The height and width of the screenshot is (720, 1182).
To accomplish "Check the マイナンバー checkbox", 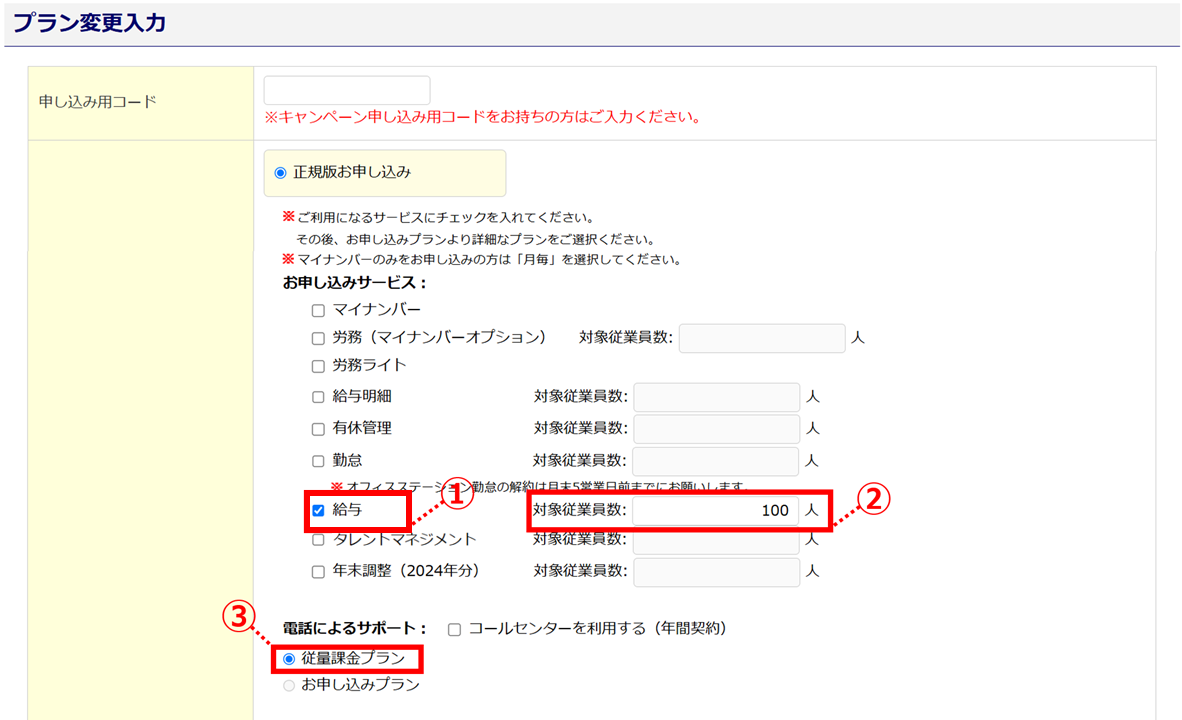I will (x=318, y=311).
